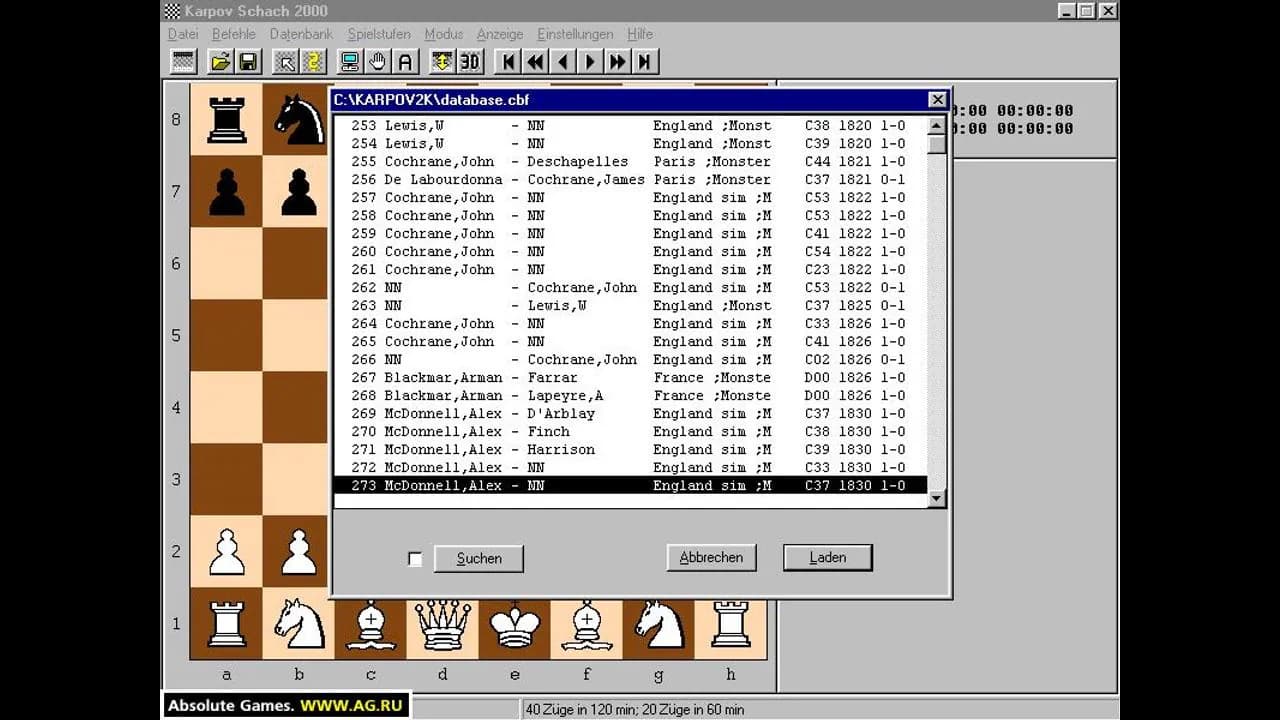Select highlighted game 273 McDonnell,Alex vs NN

(x=630, y=486)
